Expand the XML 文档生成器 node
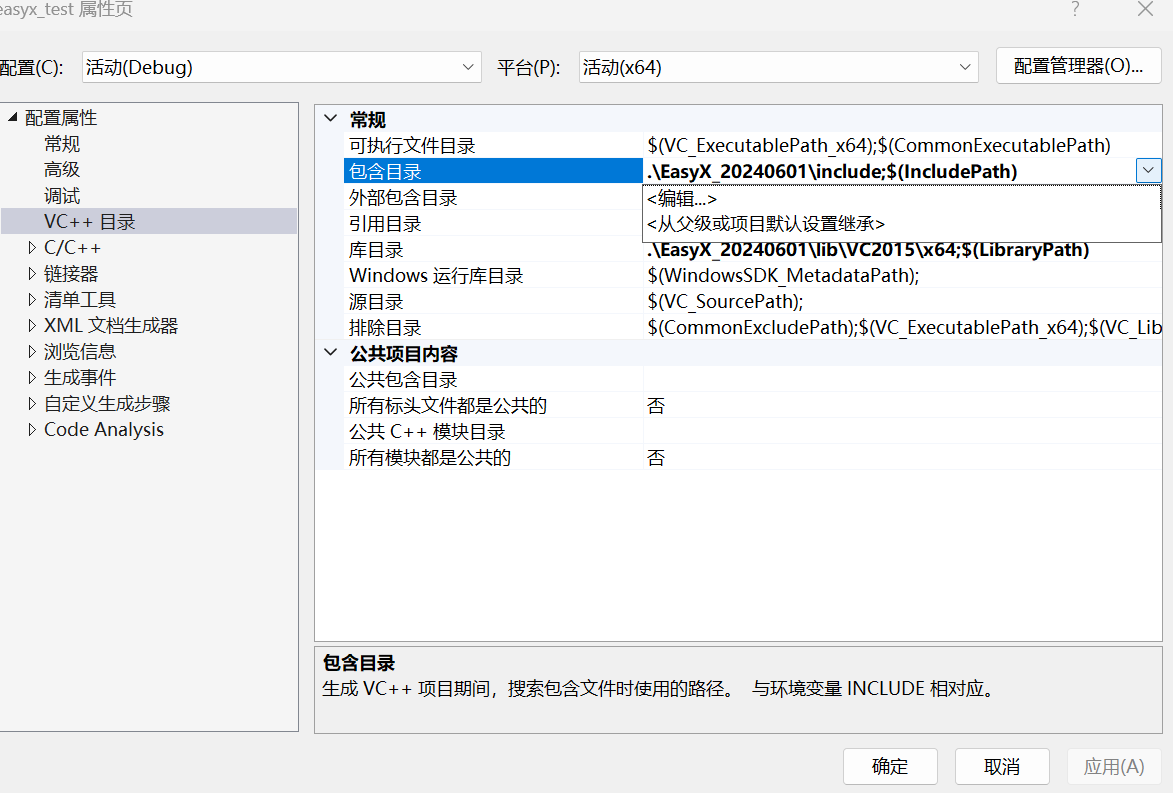The height and width of the screenshot is (793, 1173). 32,325
